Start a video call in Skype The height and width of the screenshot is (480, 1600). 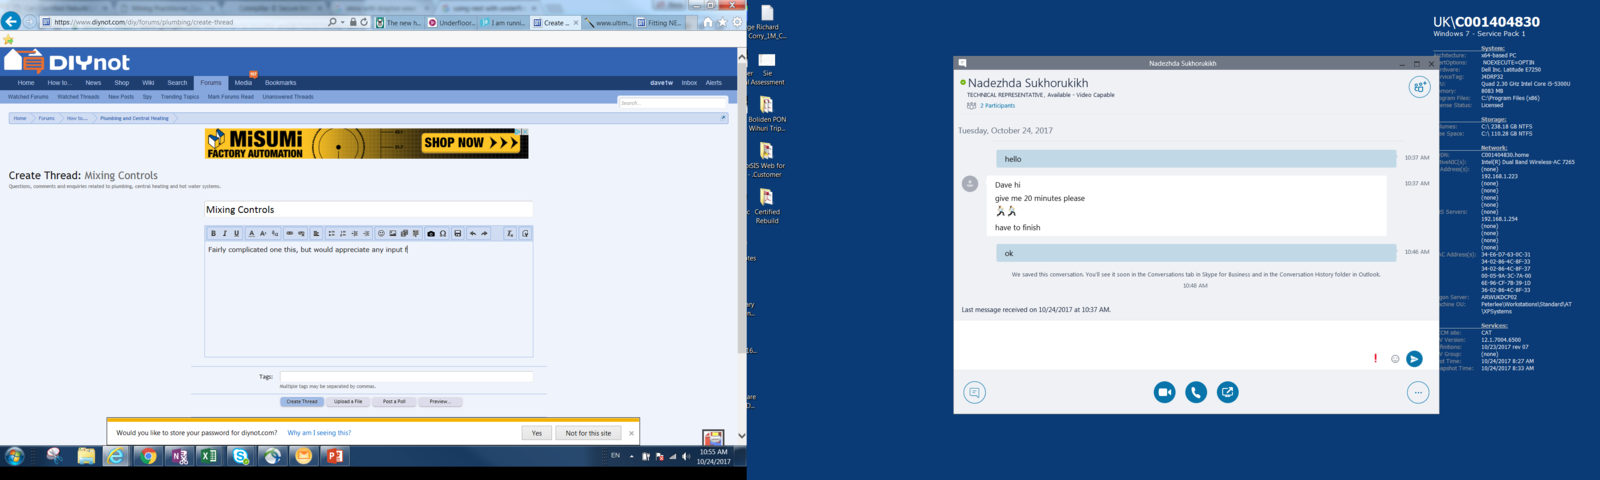[1164, 393]
